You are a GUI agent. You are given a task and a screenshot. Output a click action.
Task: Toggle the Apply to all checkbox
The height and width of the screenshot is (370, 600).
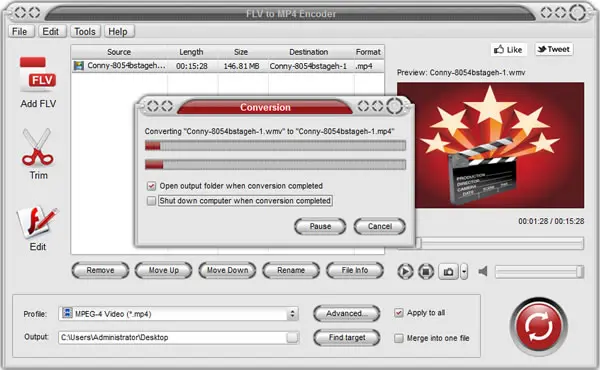pos(399,313)
